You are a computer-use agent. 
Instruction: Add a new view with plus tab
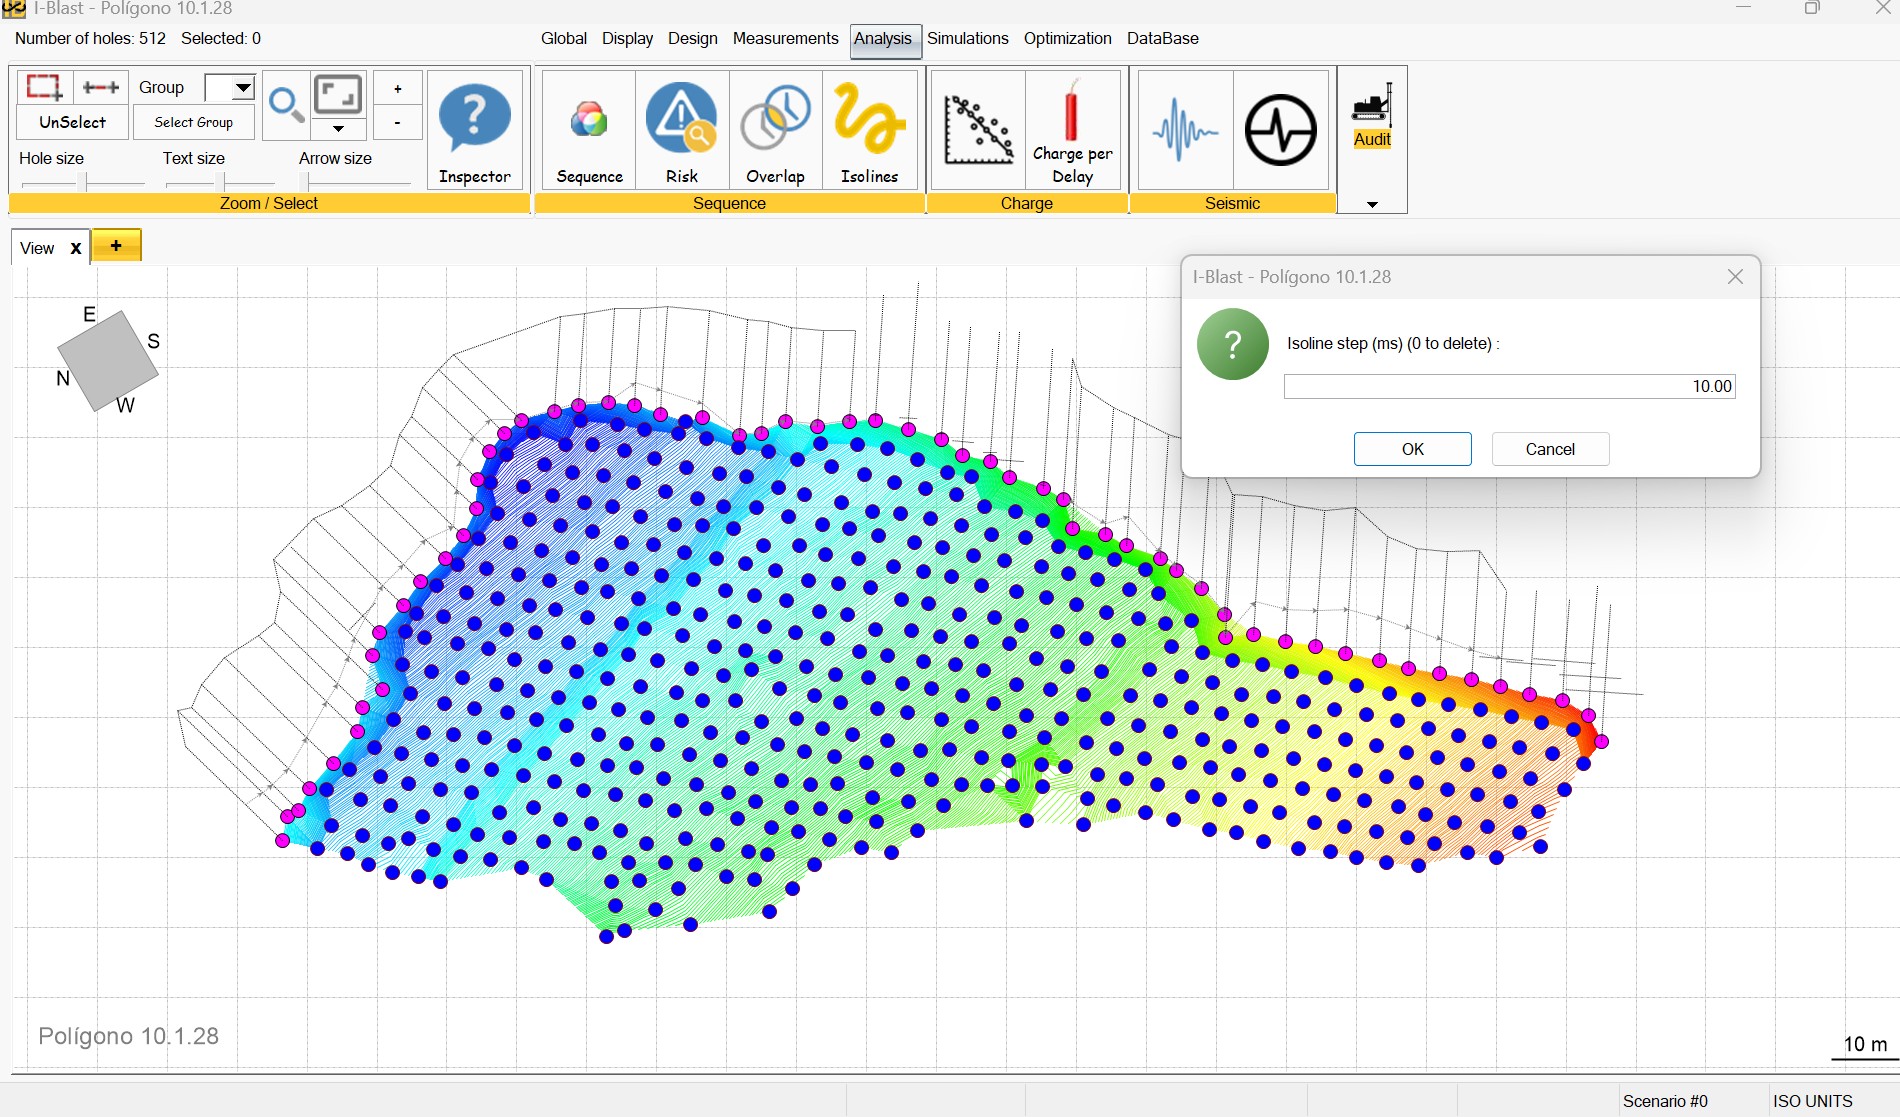pyautogui.click(x=116, y=246)
